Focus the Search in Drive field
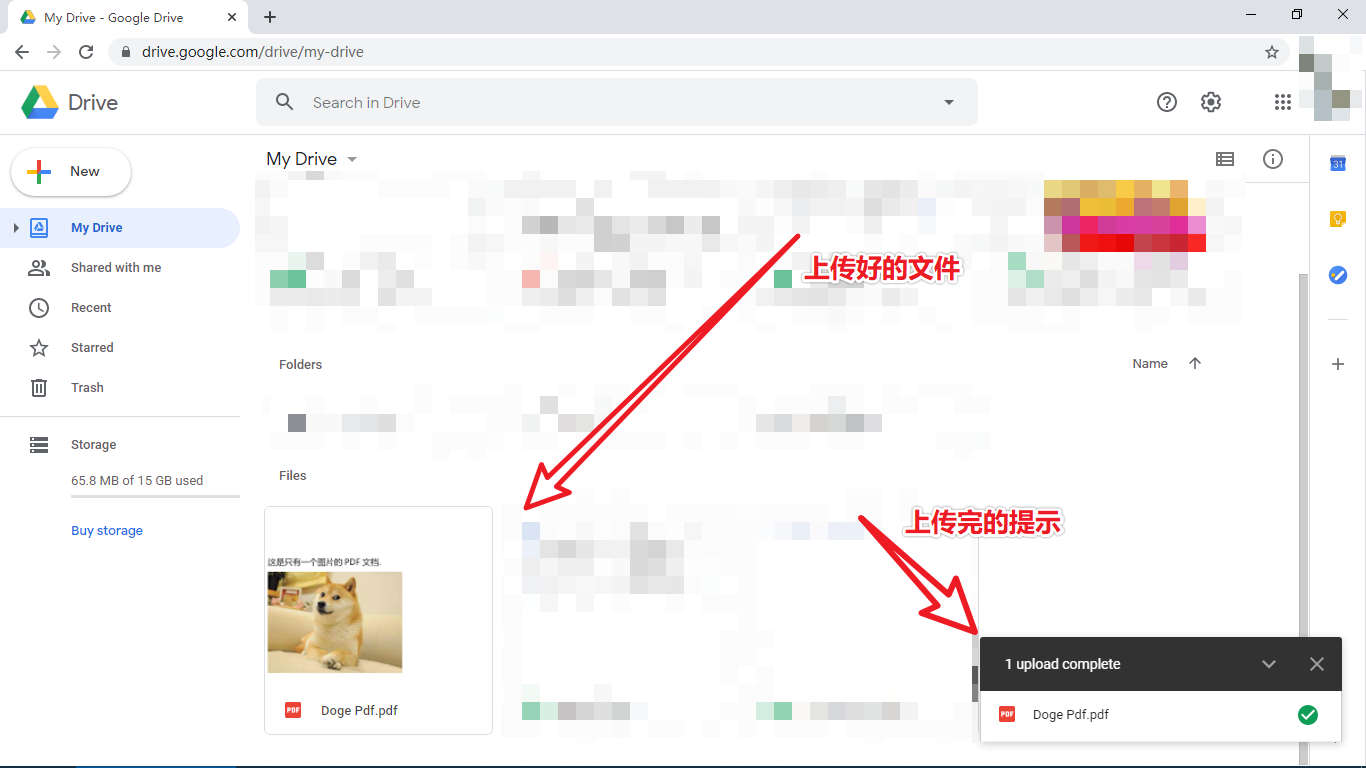The height and width of the screenshot is (768, 1366). point(616,102)
